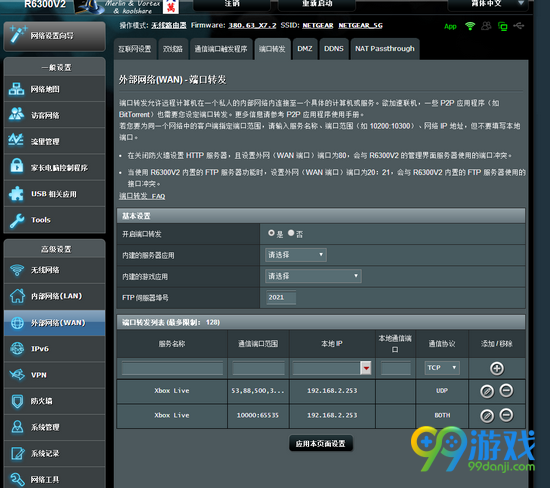This screenshot has height=488, width=550.
Task: Apply the settings on this page
Action: (x=321, y=444)
